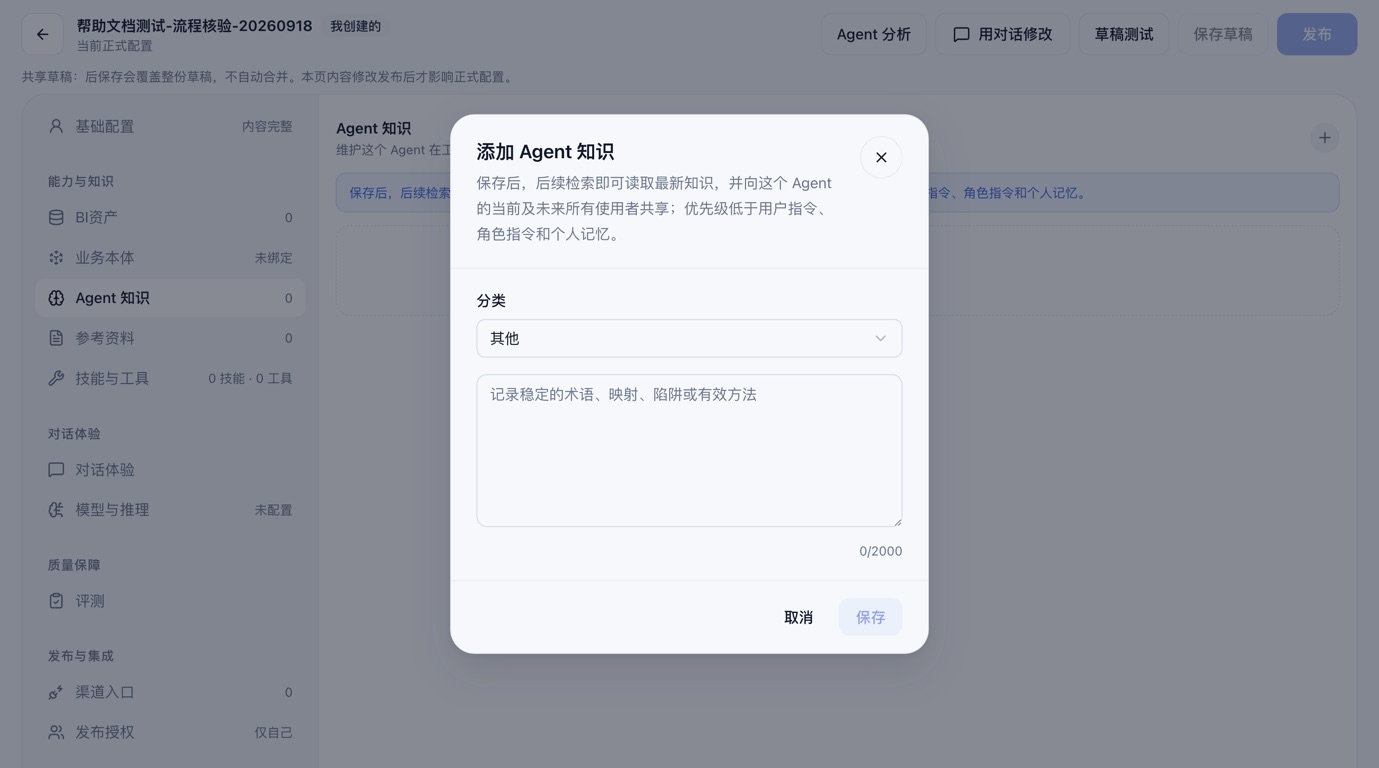Click the 评测 clipboard icon

[56, 601]
